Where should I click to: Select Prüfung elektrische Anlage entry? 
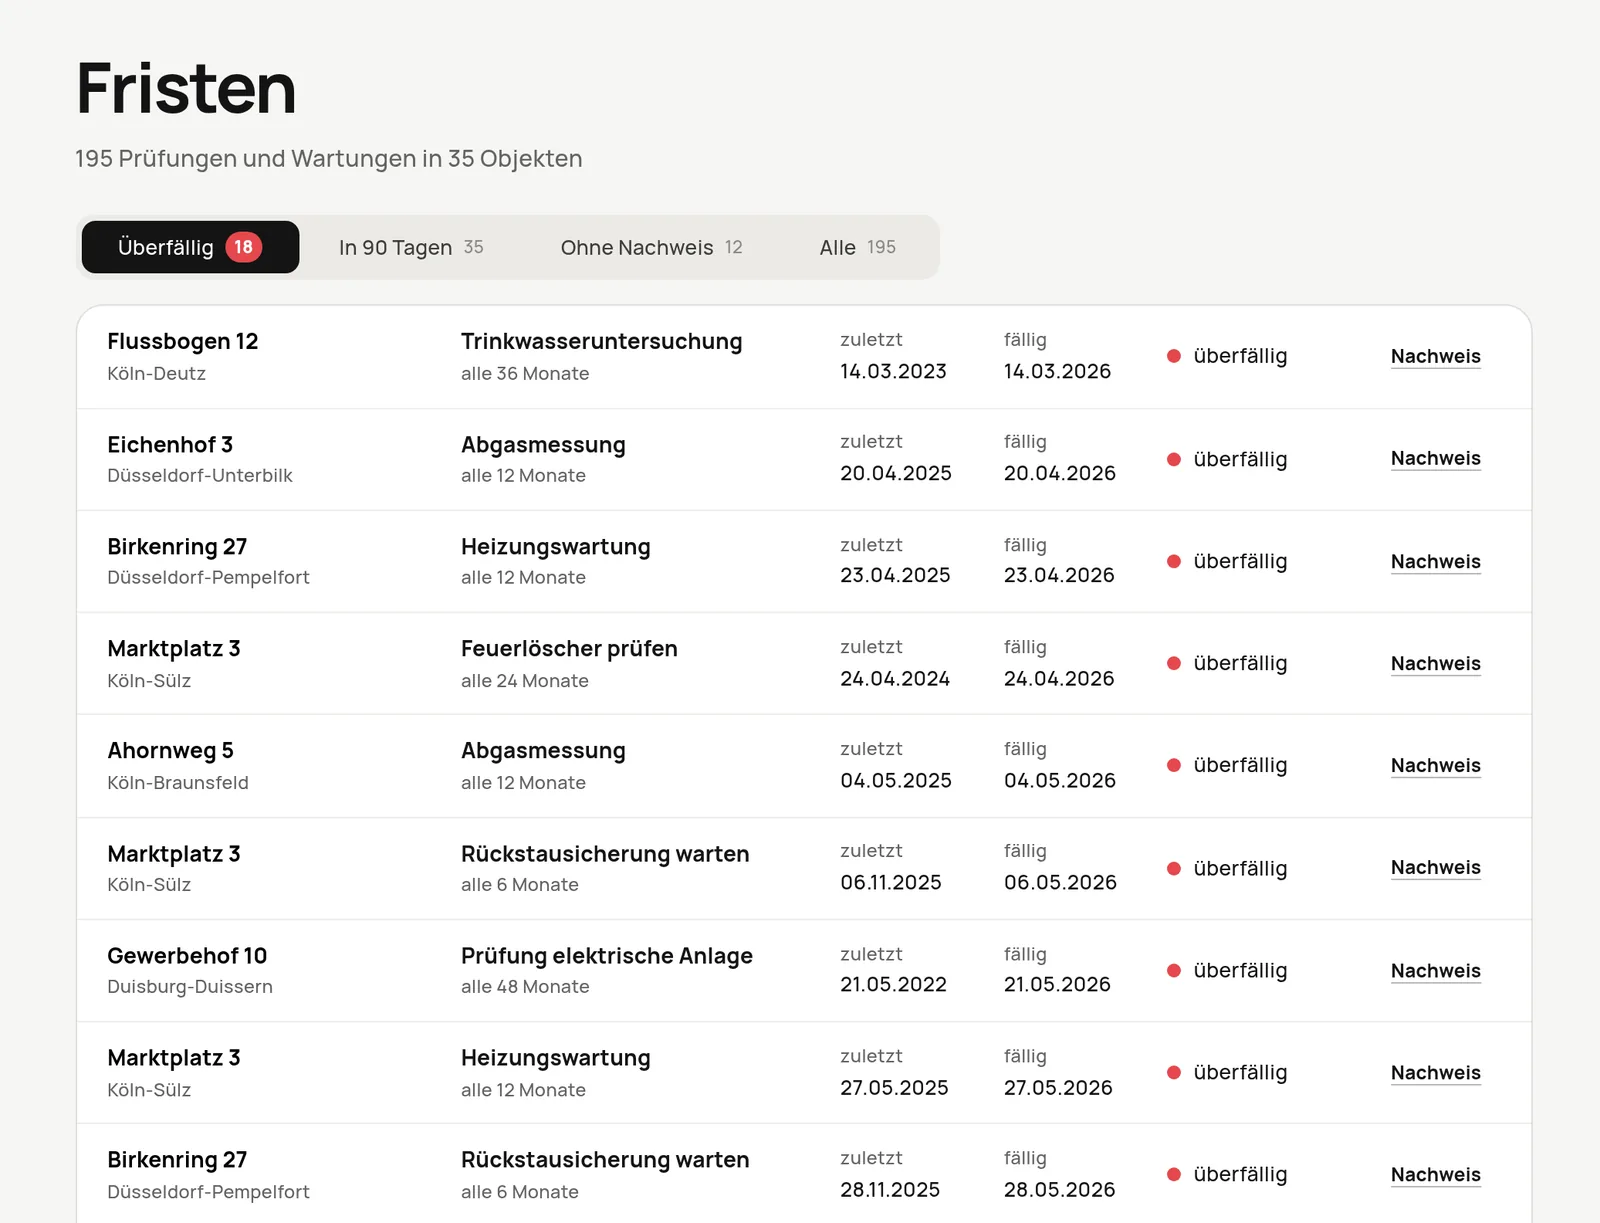point(607,955)
